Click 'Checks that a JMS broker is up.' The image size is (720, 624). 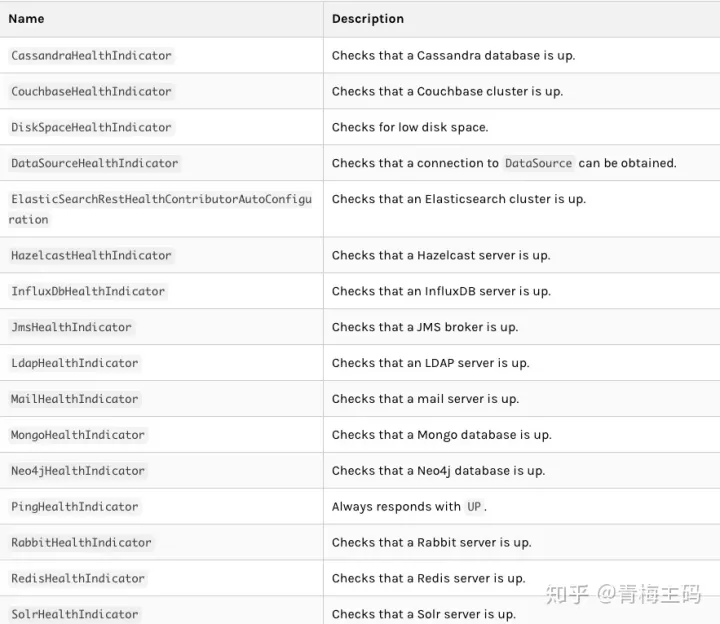pyautogui.click(x=425, y=327)
